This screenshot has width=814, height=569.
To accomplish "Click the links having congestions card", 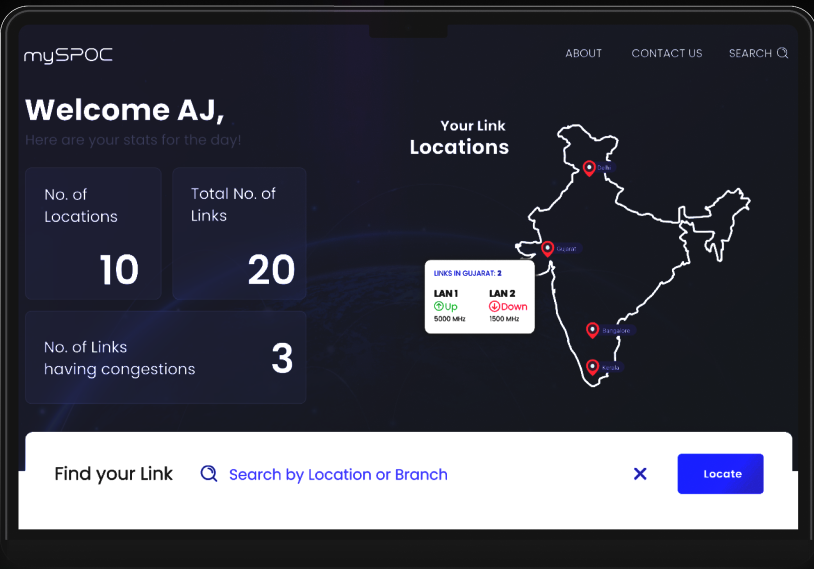I will pyautogui.click(x=165, y=357).
